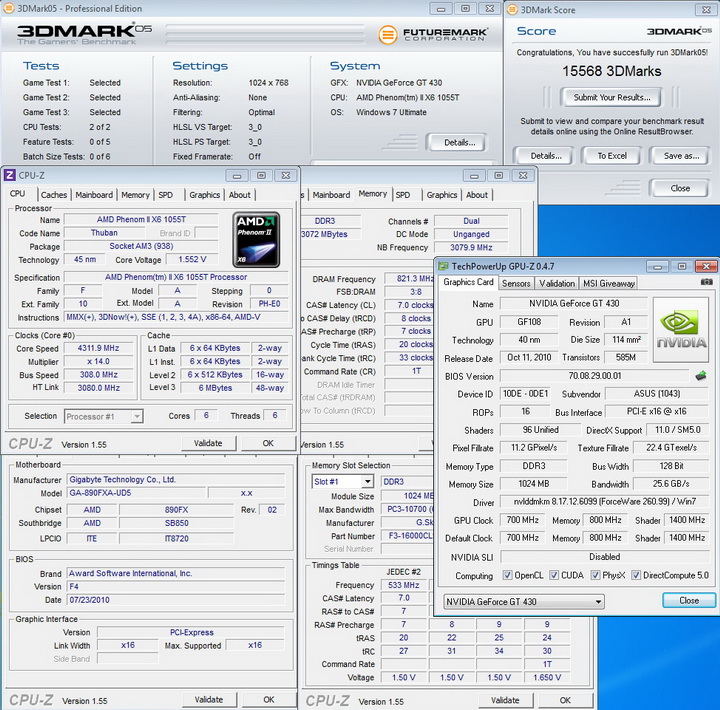Toggle the DirectCompute 5.0 checkbox

[636, 575]
